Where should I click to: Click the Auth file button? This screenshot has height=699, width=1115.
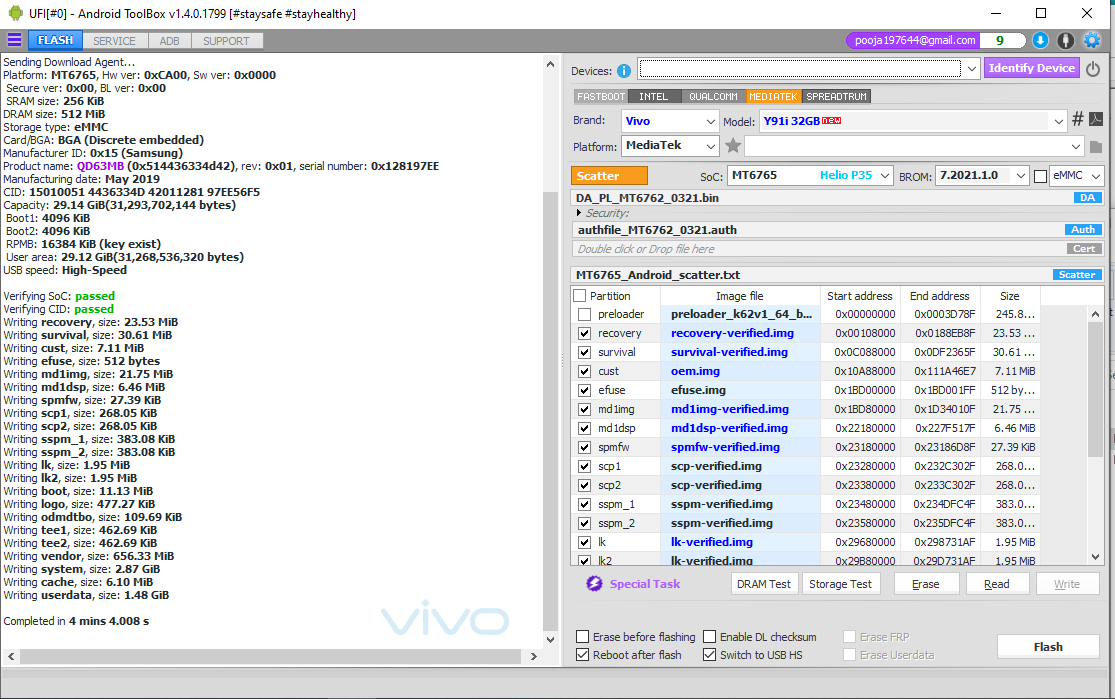pyautogui.click(x=1083, y=230)
